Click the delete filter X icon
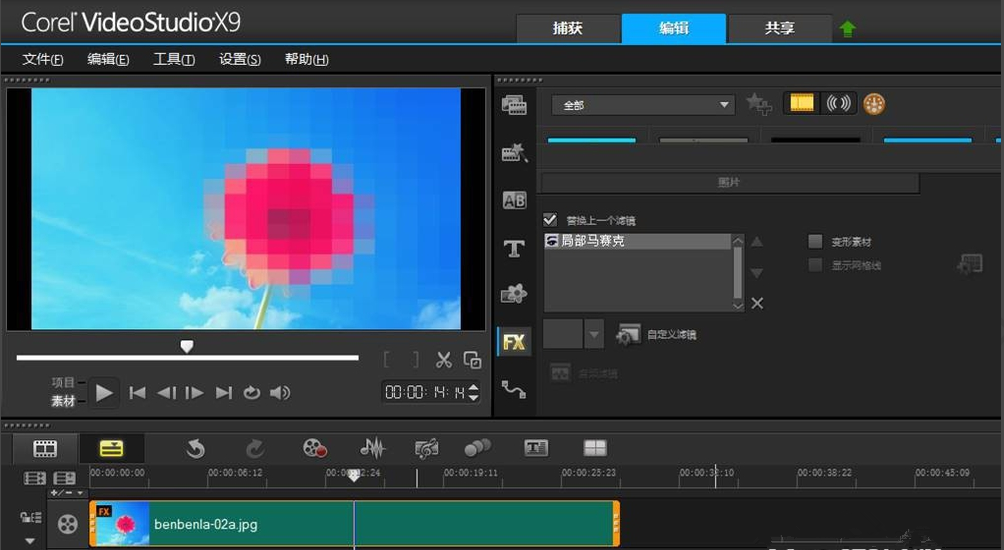Screen dimensions: 1004x550 pos(757,303)
